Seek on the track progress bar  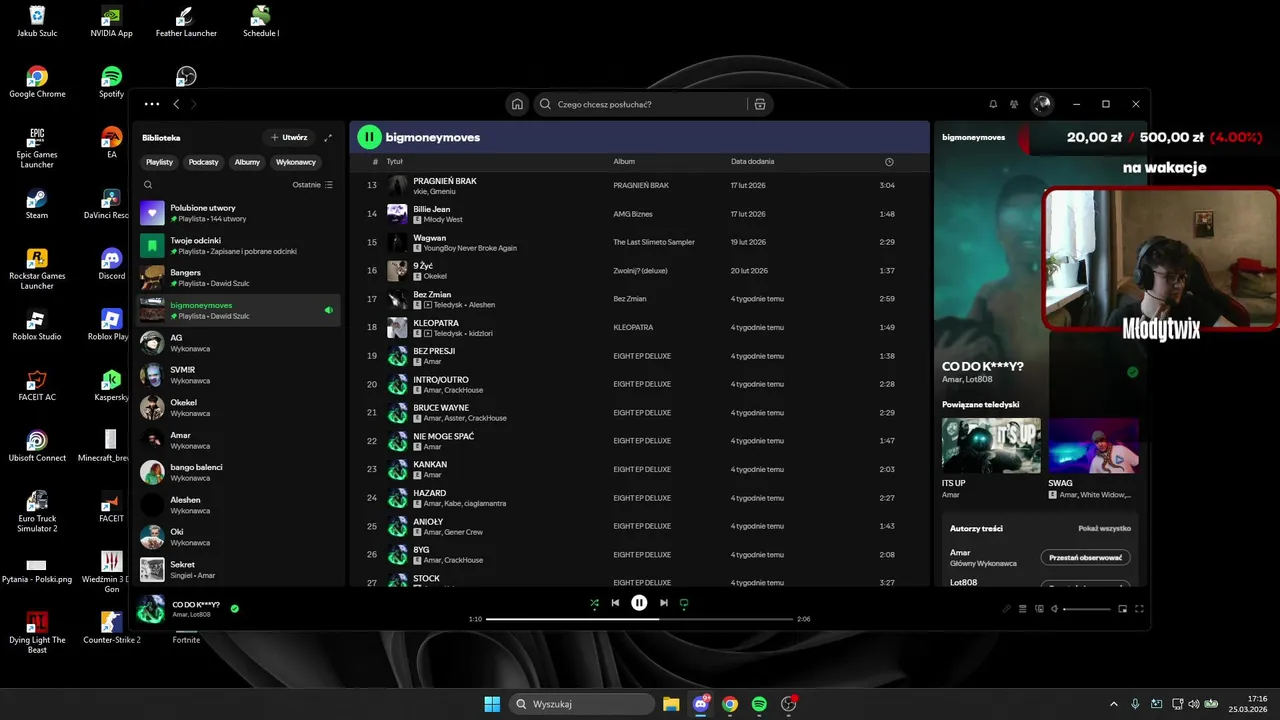tap(639, 619)
